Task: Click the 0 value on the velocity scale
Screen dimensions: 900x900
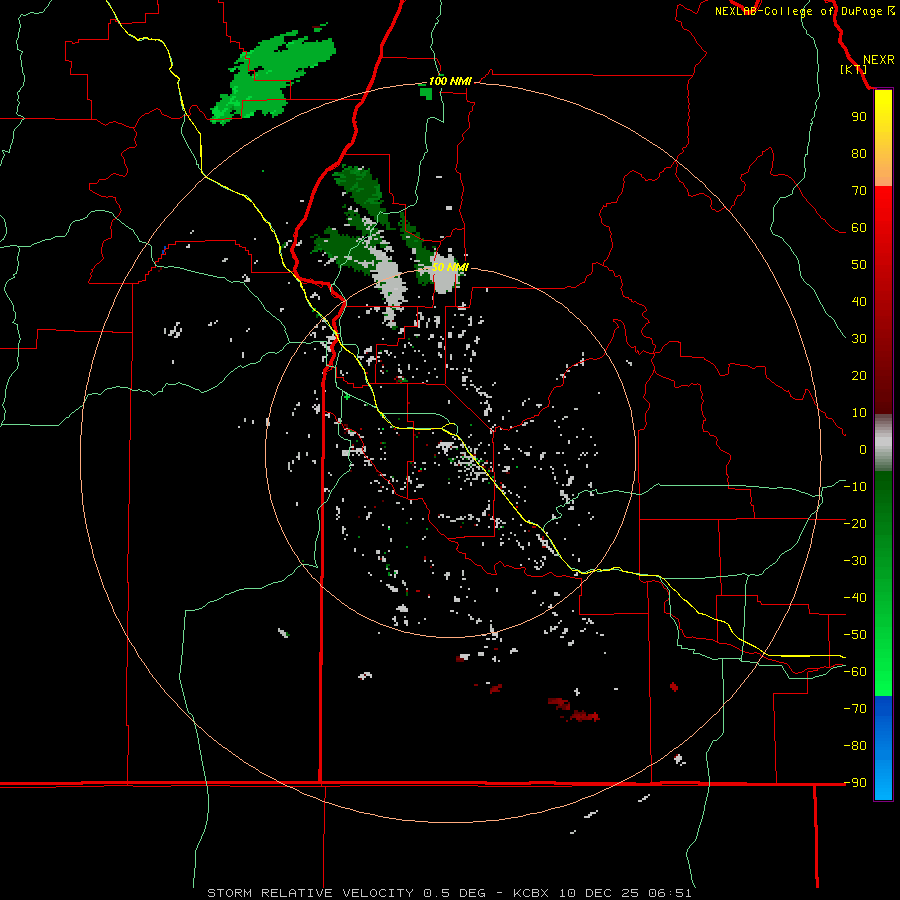Action: point(863,450)
